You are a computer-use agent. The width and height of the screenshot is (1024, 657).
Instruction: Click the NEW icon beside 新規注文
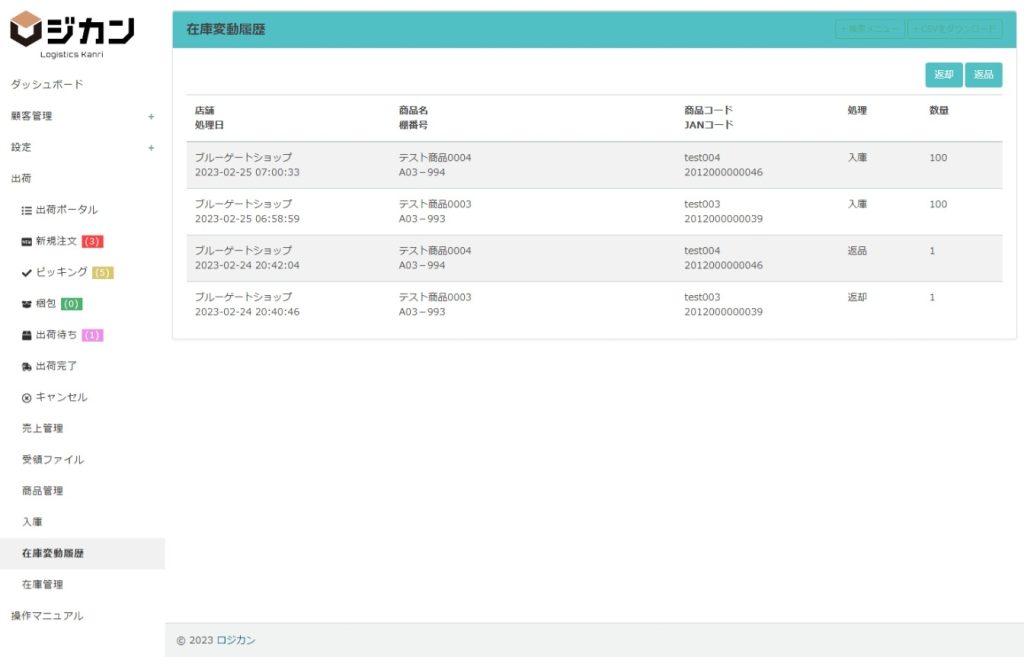click(27, 241)
